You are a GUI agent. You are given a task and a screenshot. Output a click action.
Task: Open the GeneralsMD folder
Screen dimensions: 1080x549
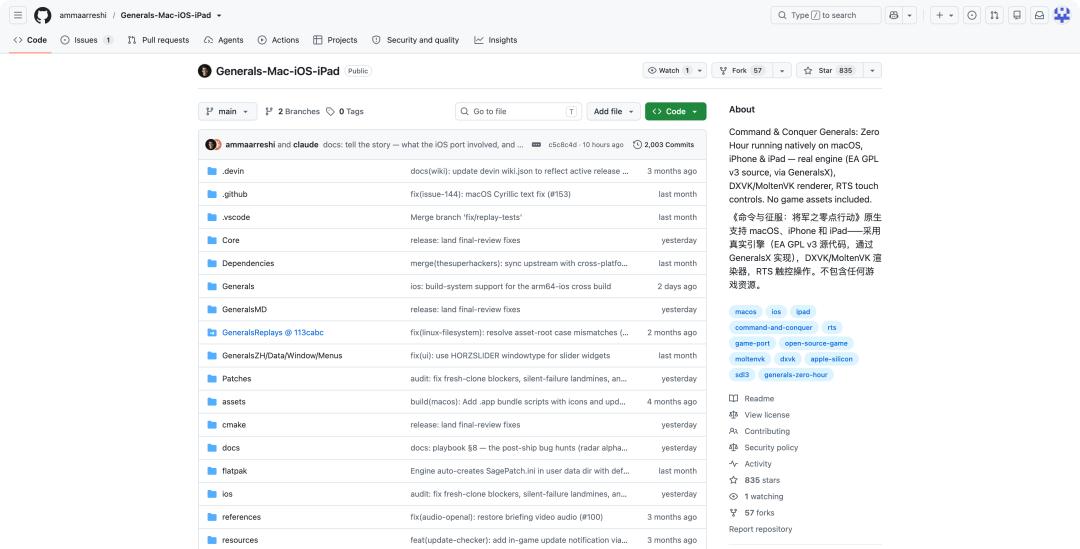244,309
